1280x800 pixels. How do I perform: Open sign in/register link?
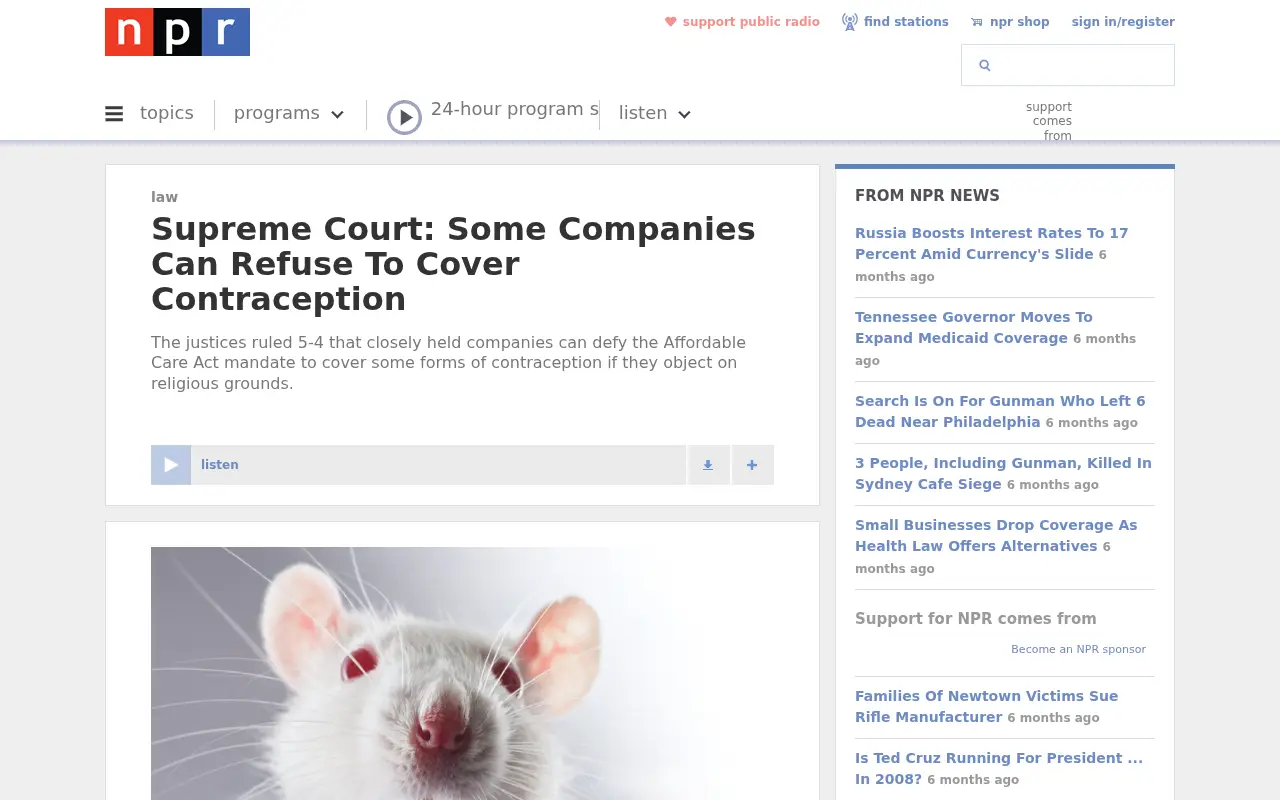[1123, 22]
